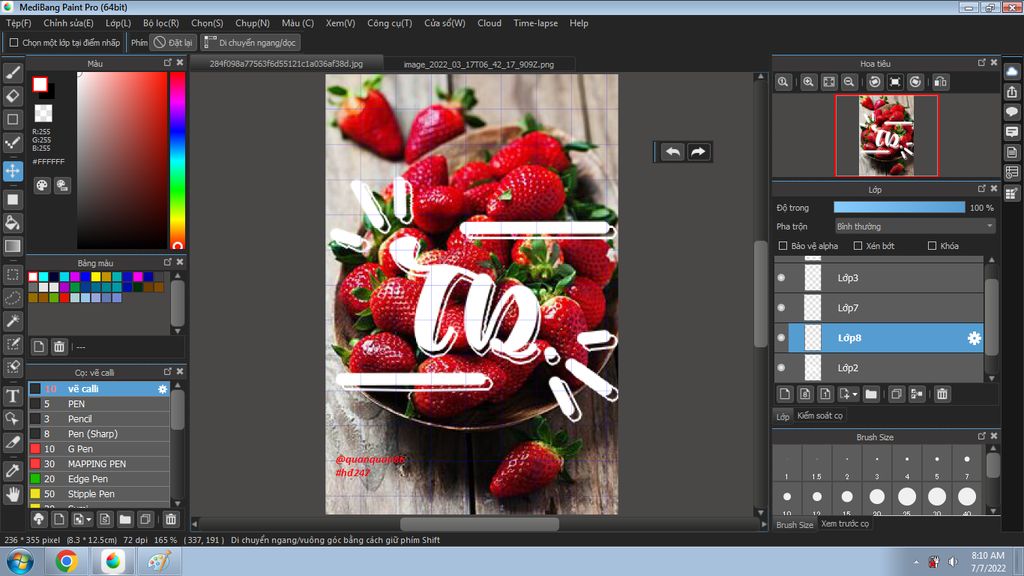Hide the Lớp2 layer visibility dot

pyautogui.click(x=781, y=368)
